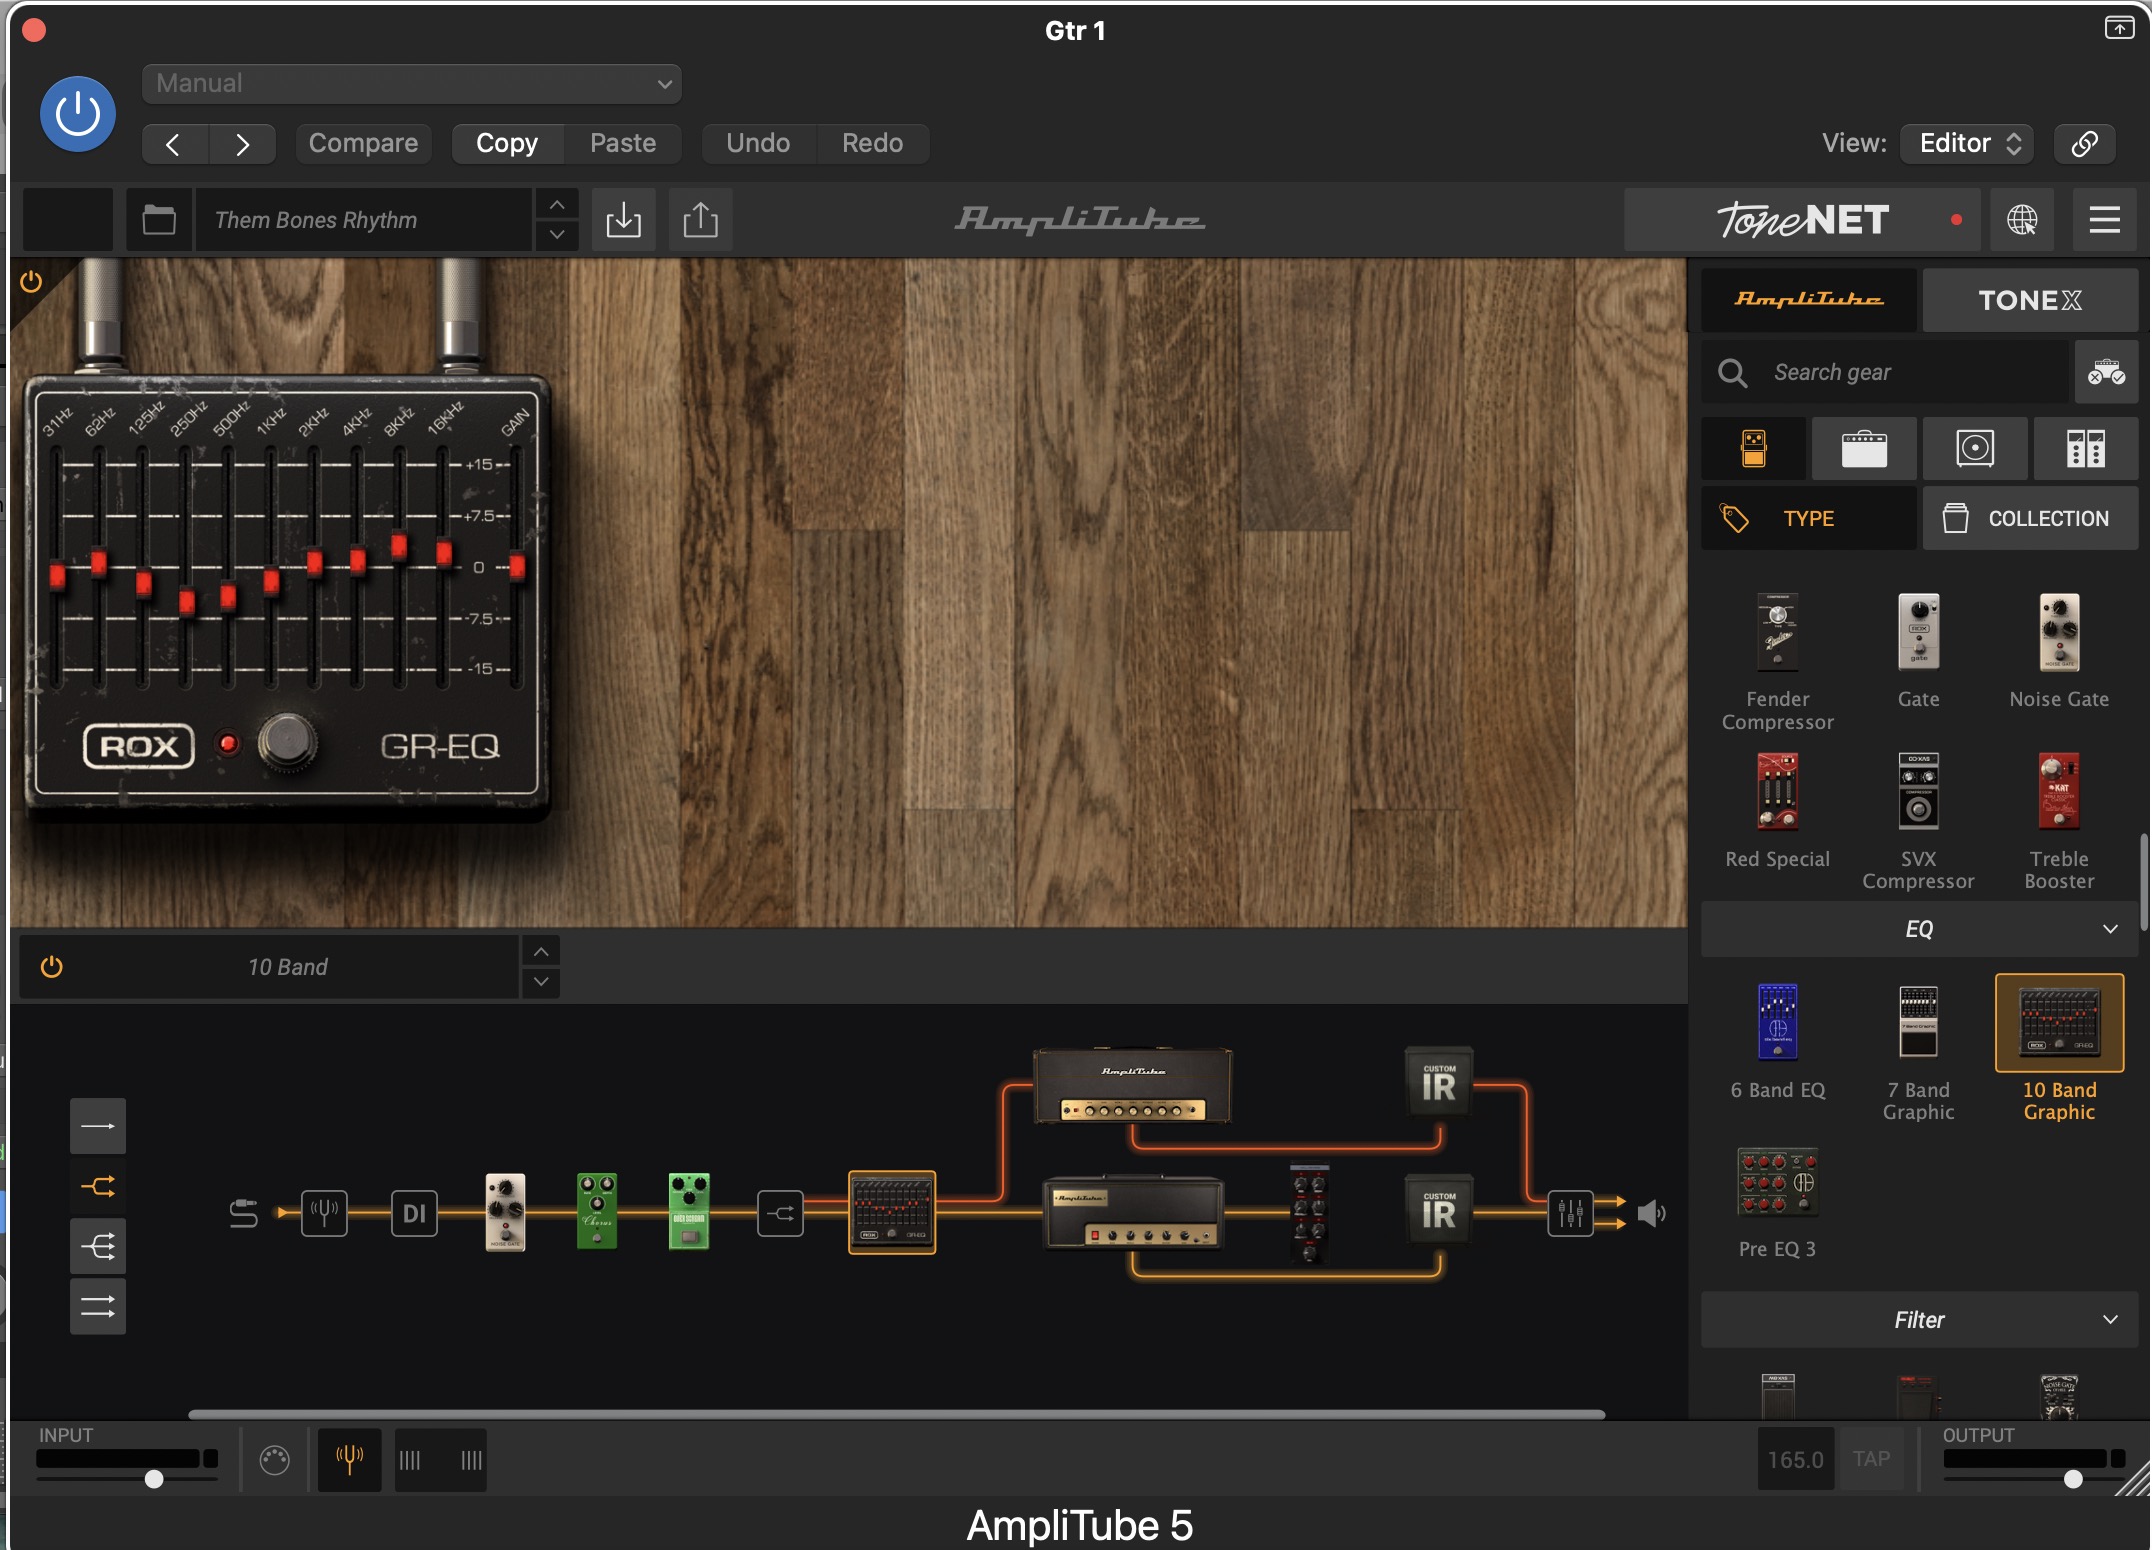This screenshot has width=2152, height=1550.
Task: Click the DI block in signal chain
Action: tap(414, 1214)
